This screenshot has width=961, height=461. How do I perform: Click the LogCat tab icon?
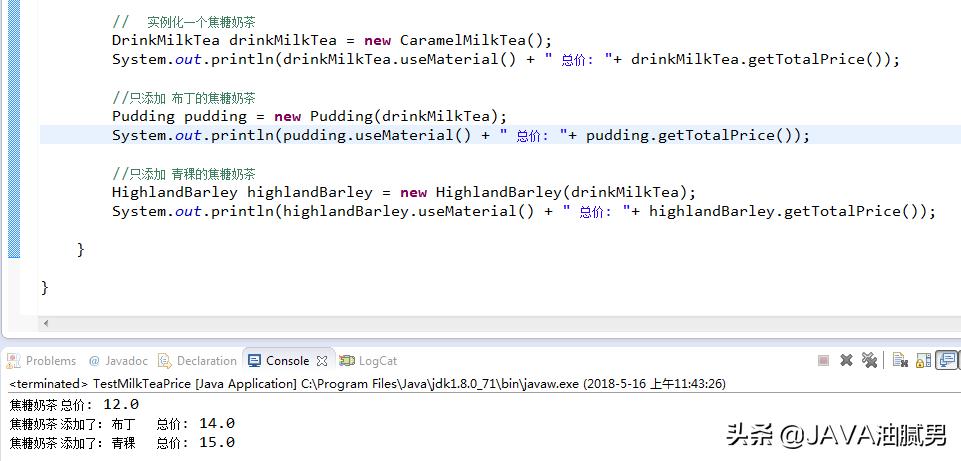click(x=347, y=360)
